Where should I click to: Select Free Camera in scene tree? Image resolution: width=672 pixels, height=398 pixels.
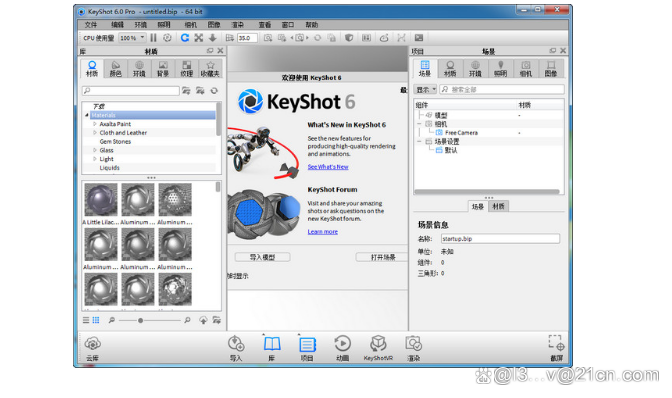click(x=461, y=133)
